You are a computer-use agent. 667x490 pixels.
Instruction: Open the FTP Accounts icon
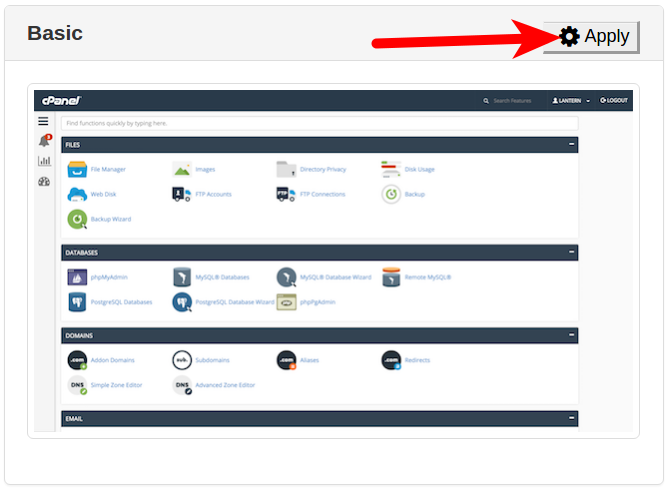point(182,194)
